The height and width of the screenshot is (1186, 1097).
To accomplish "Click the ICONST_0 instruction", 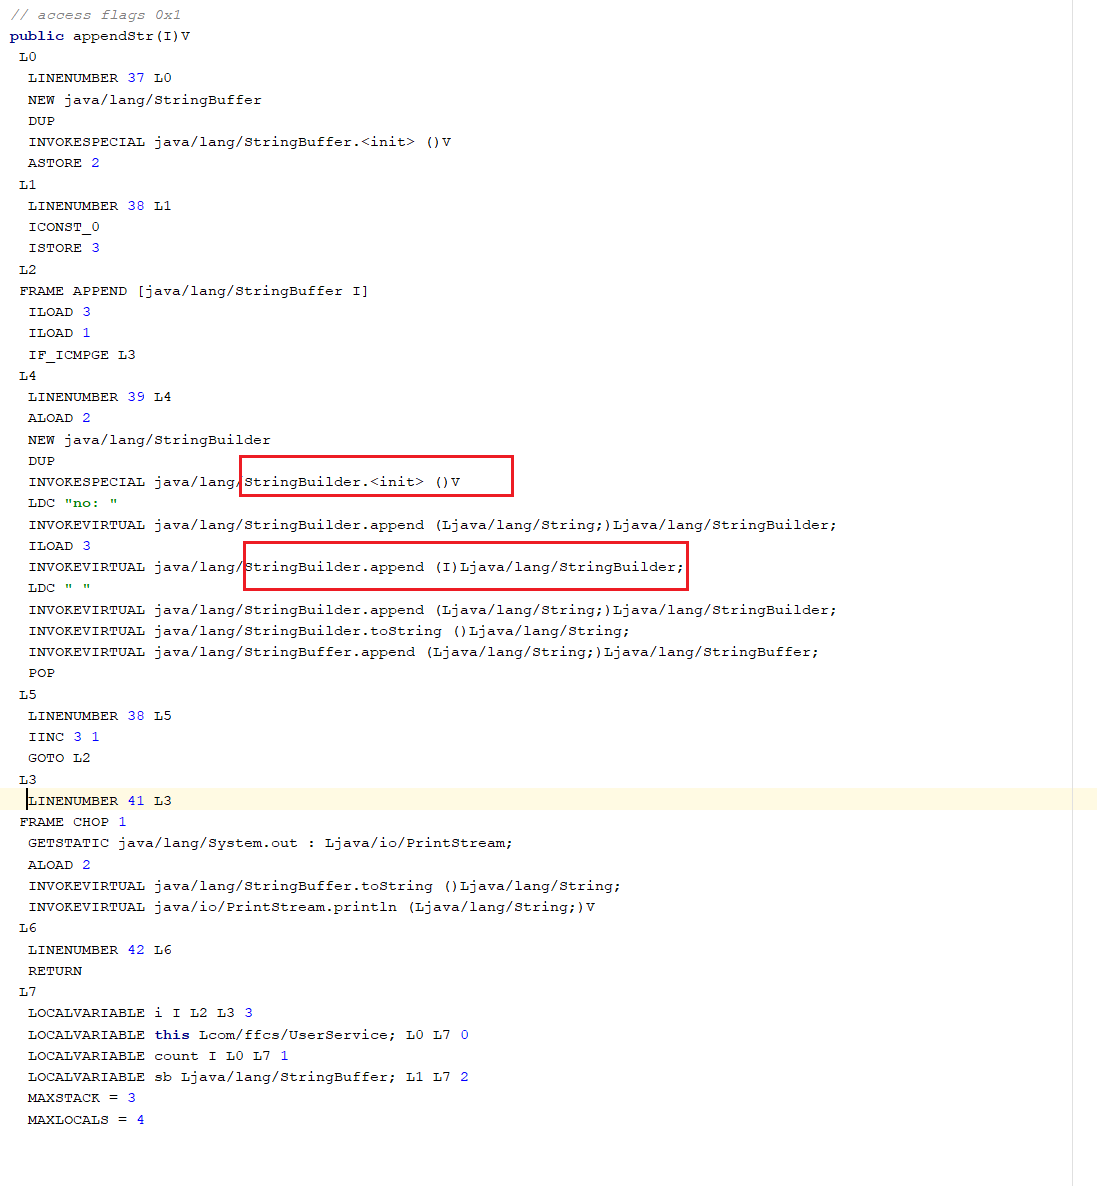I will click(x=63, y=227).
